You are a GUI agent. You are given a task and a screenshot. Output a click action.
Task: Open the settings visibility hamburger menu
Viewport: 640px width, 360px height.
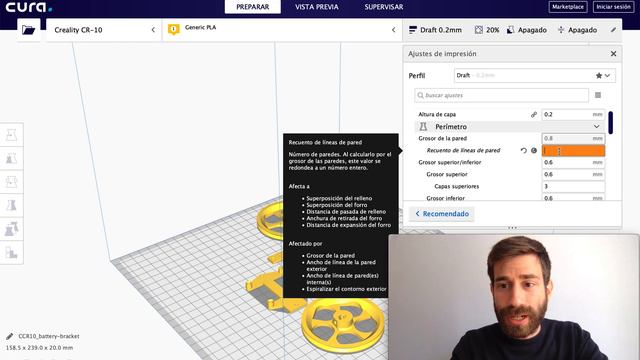click(598, 95)
